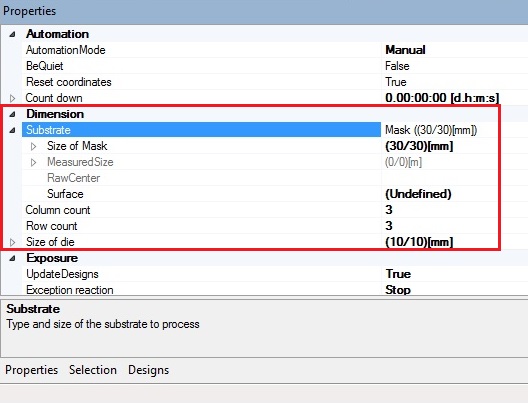The image size is (528, 403).
Task: Open the Designs tab
Action: click(148, 370)
